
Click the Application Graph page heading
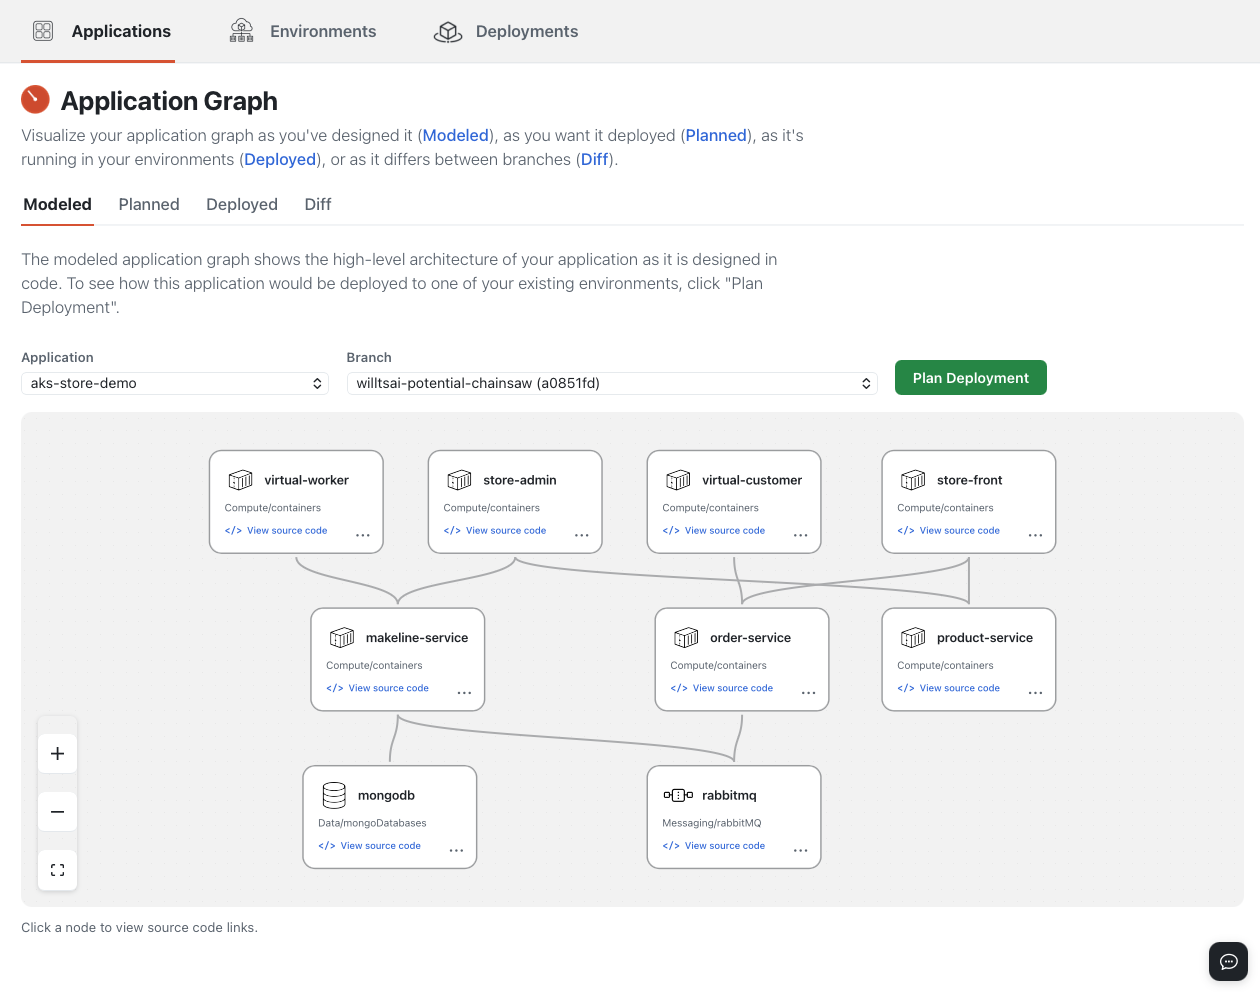[169, 101]
